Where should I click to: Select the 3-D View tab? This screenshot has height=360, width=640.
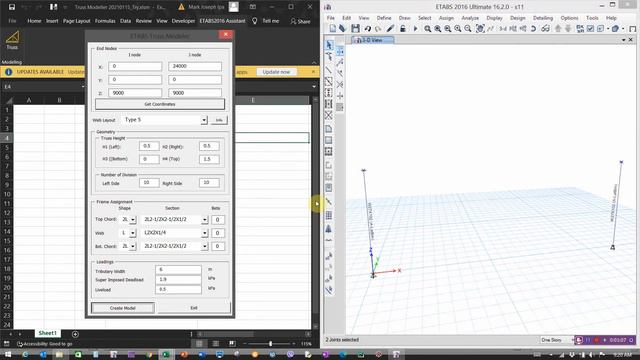click(373, 40)
